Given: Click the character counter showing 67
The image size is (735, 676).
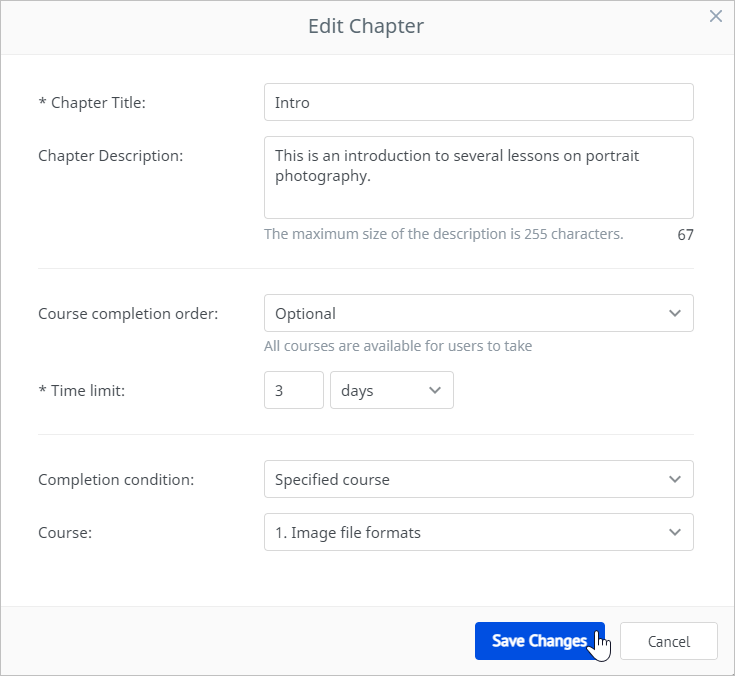Looking at the screenshot, I should click(685, 235).
